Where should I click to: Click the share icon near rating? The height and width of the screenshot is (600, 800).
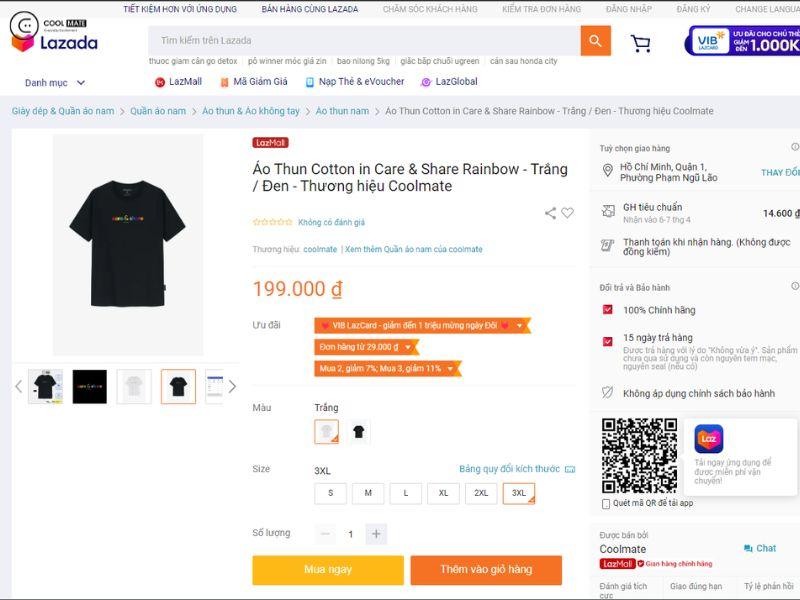[x=550, y=213]
